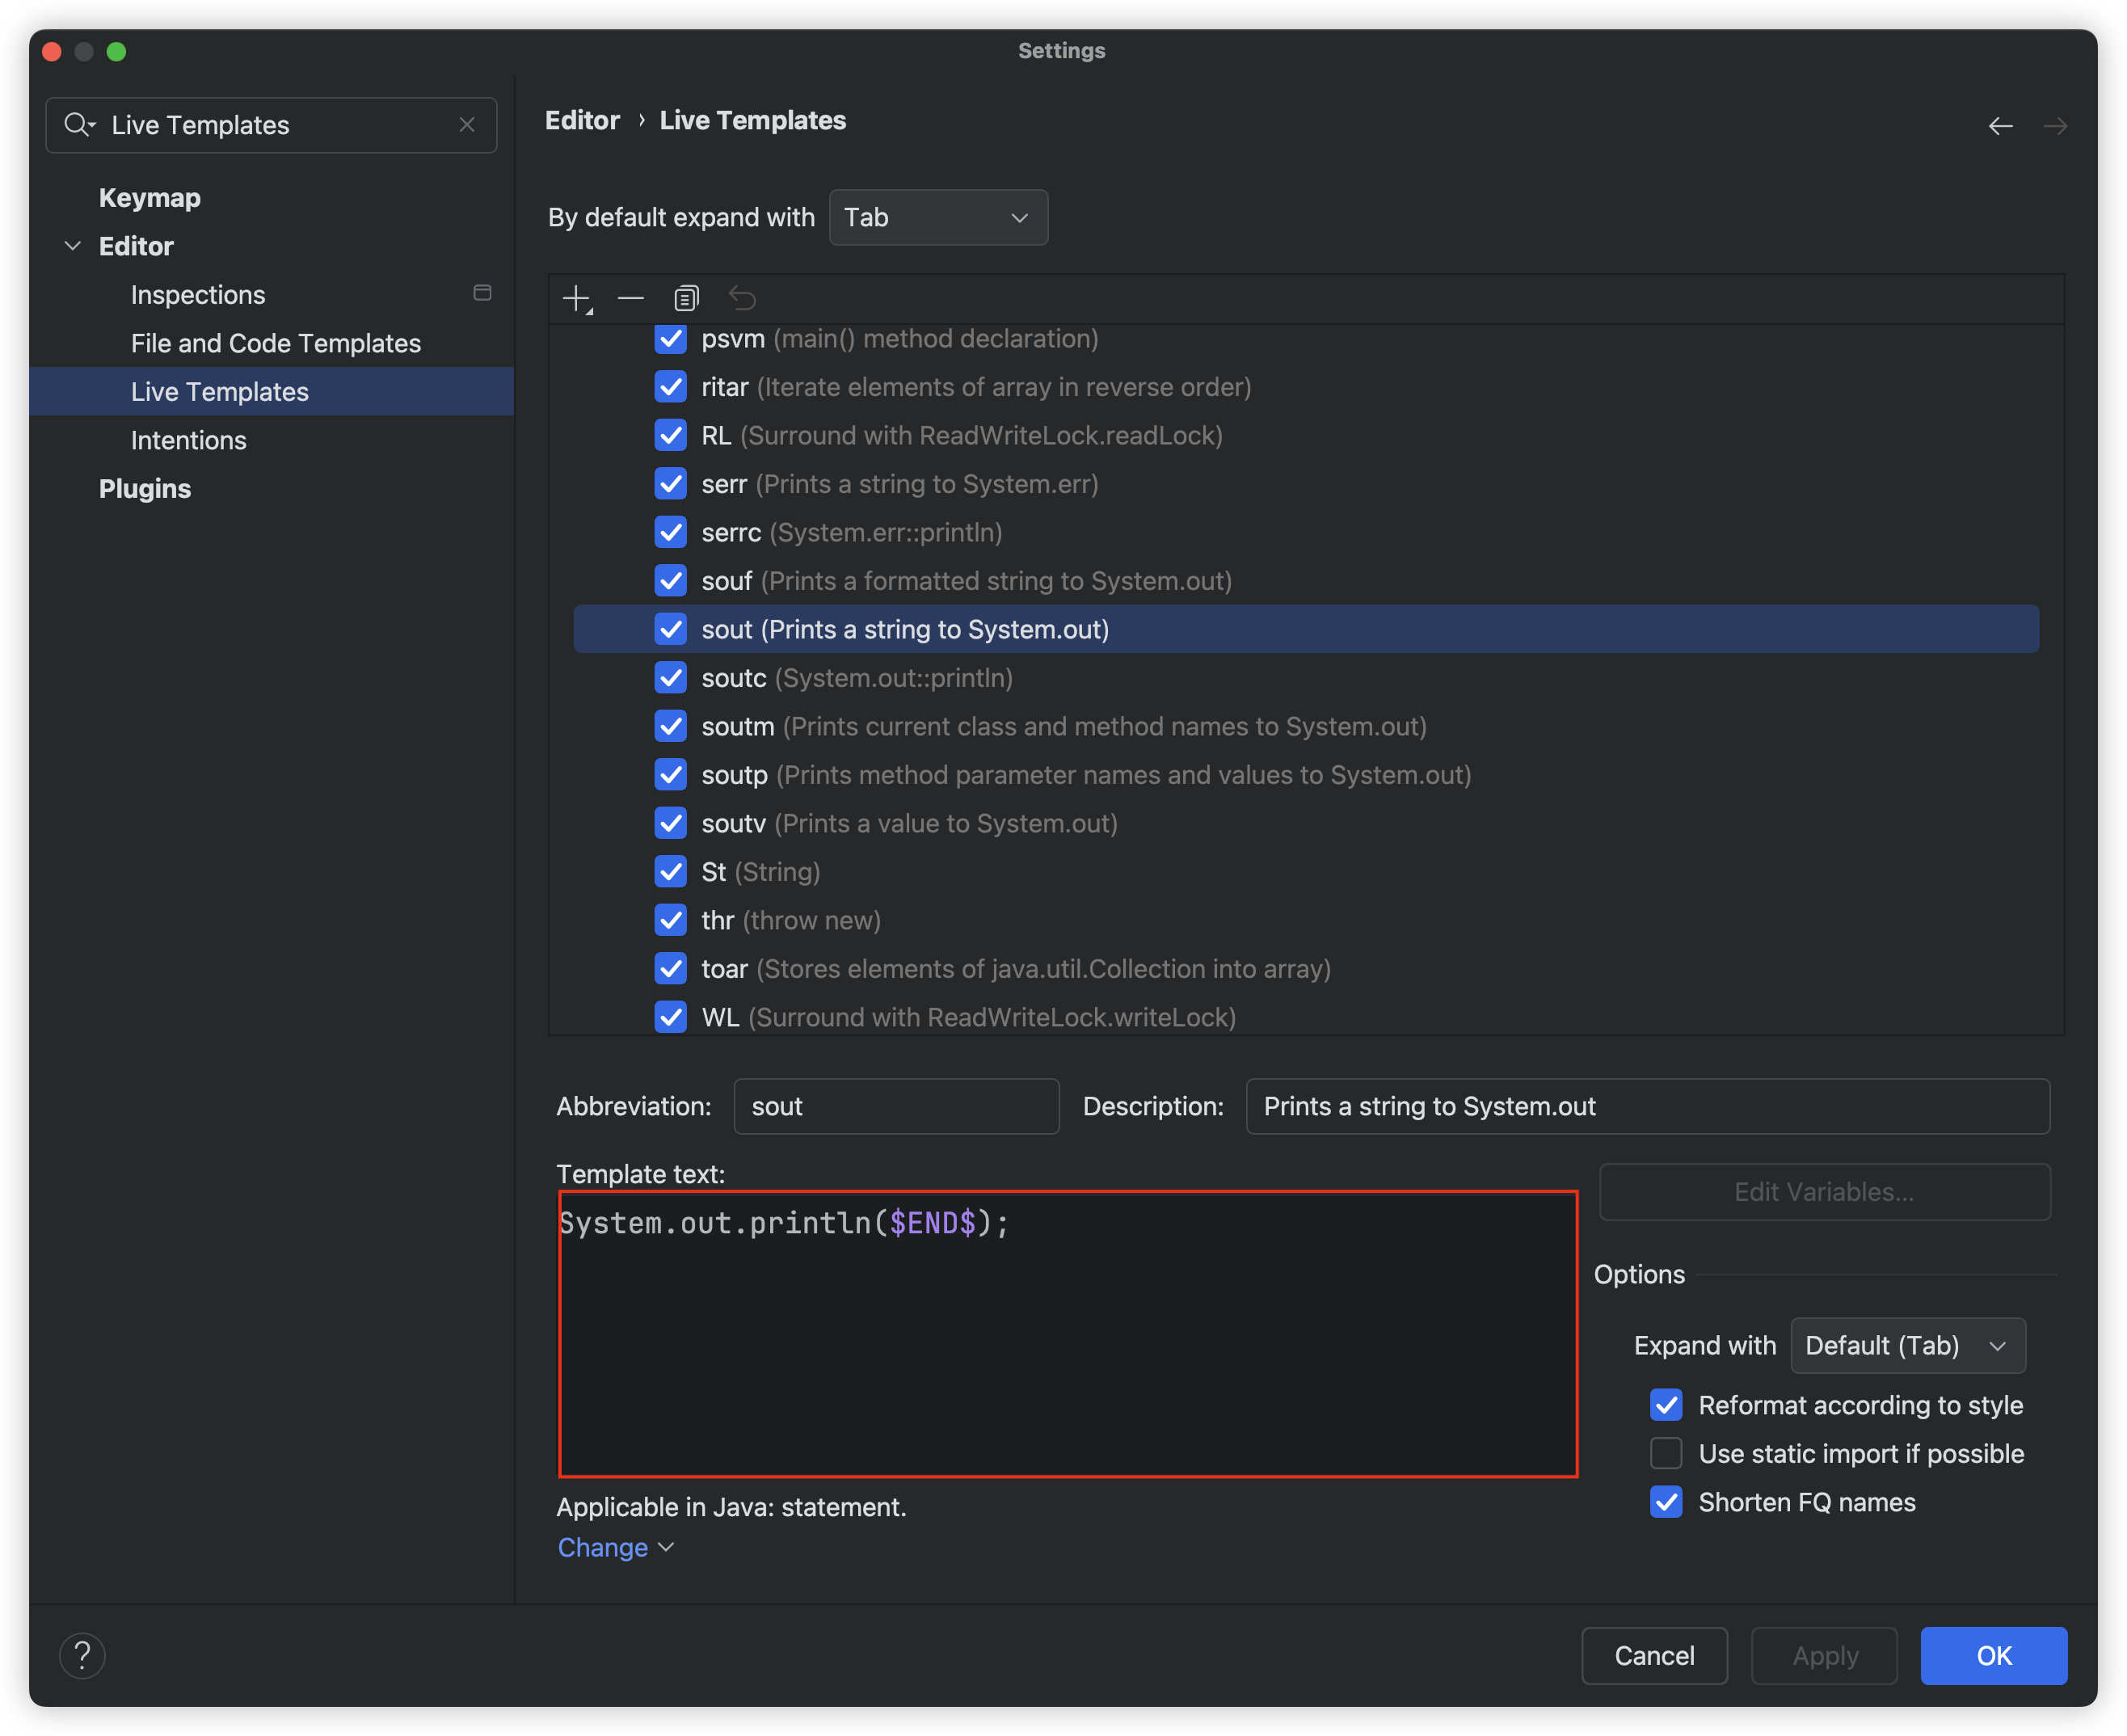This screenshot has width=2127, height=1736.
Task: Click the duplicate template icon
Action: 686,298
